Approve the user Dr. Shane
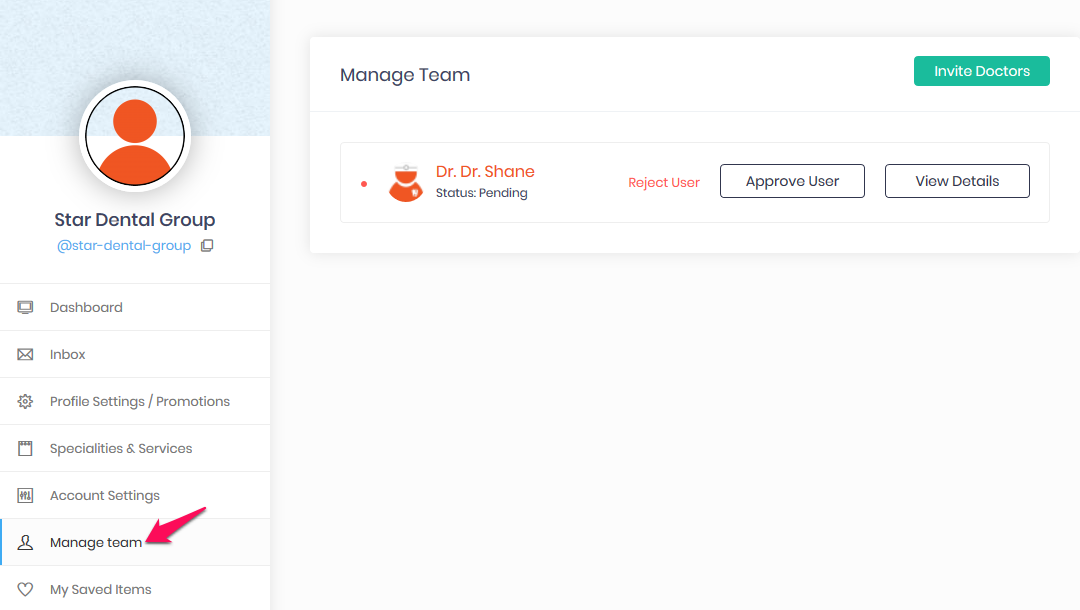The height and width of the screenshot is (610, 1080). [792, 181]
